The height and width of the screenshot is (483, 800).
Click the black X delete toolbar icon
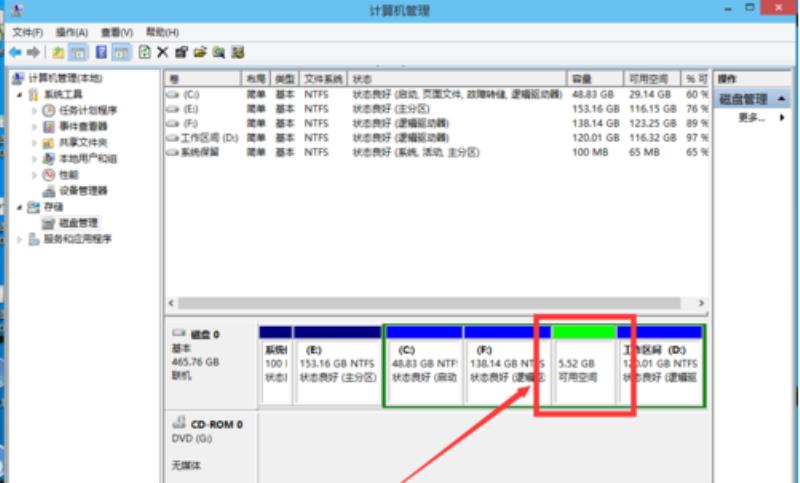point(164,51)
